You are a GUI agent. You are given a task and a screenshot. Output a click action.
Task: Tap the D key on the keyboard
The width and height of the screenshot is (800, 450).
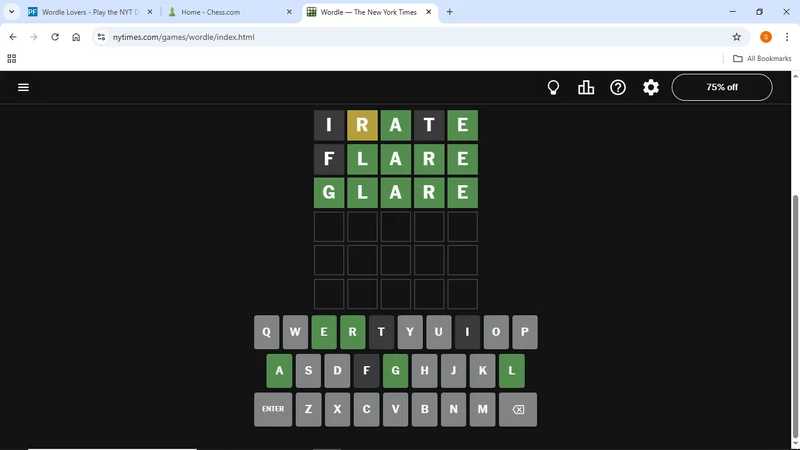(x=337, y=370)
